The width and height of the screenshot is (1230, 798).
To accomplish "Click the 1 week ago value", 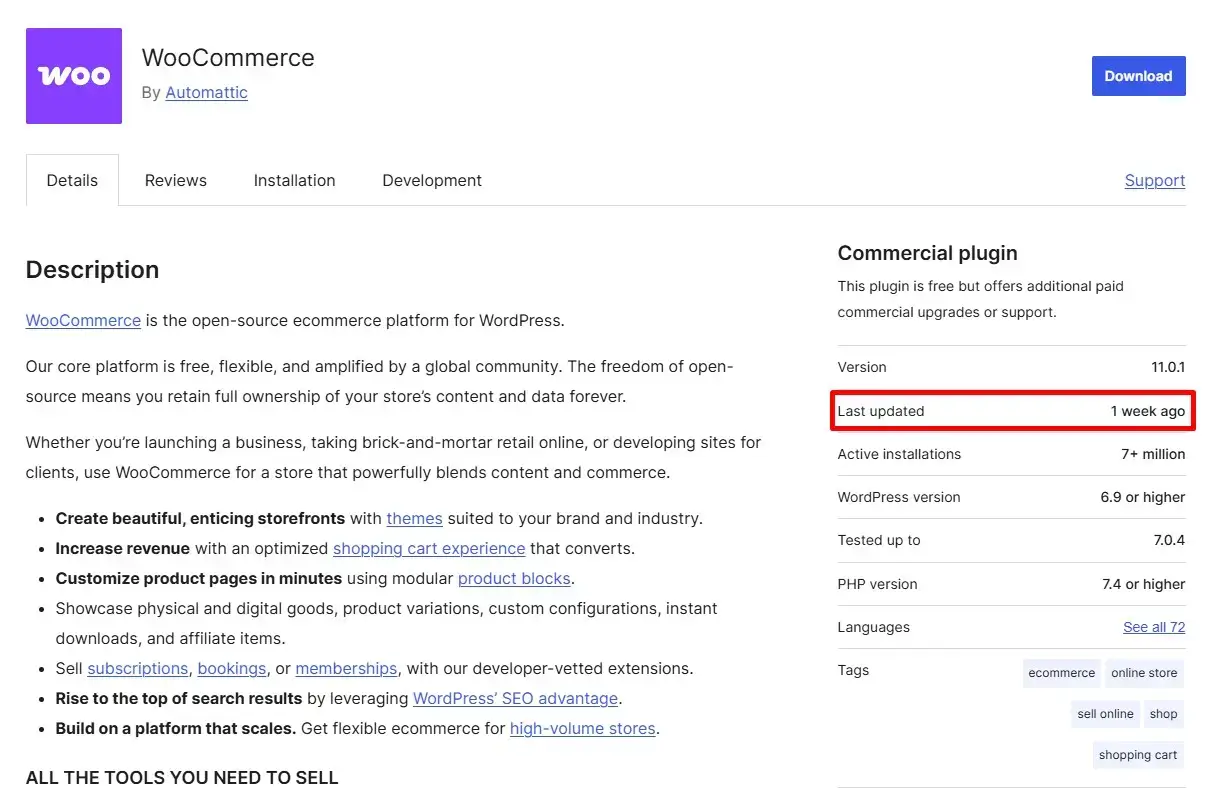I will coord(1148,411).
